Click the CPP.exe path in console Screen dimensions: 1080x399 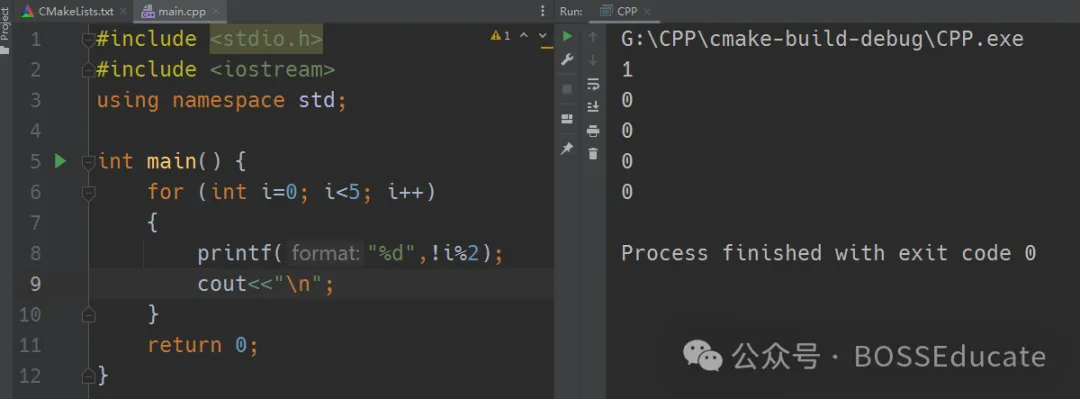pos(822,39)
